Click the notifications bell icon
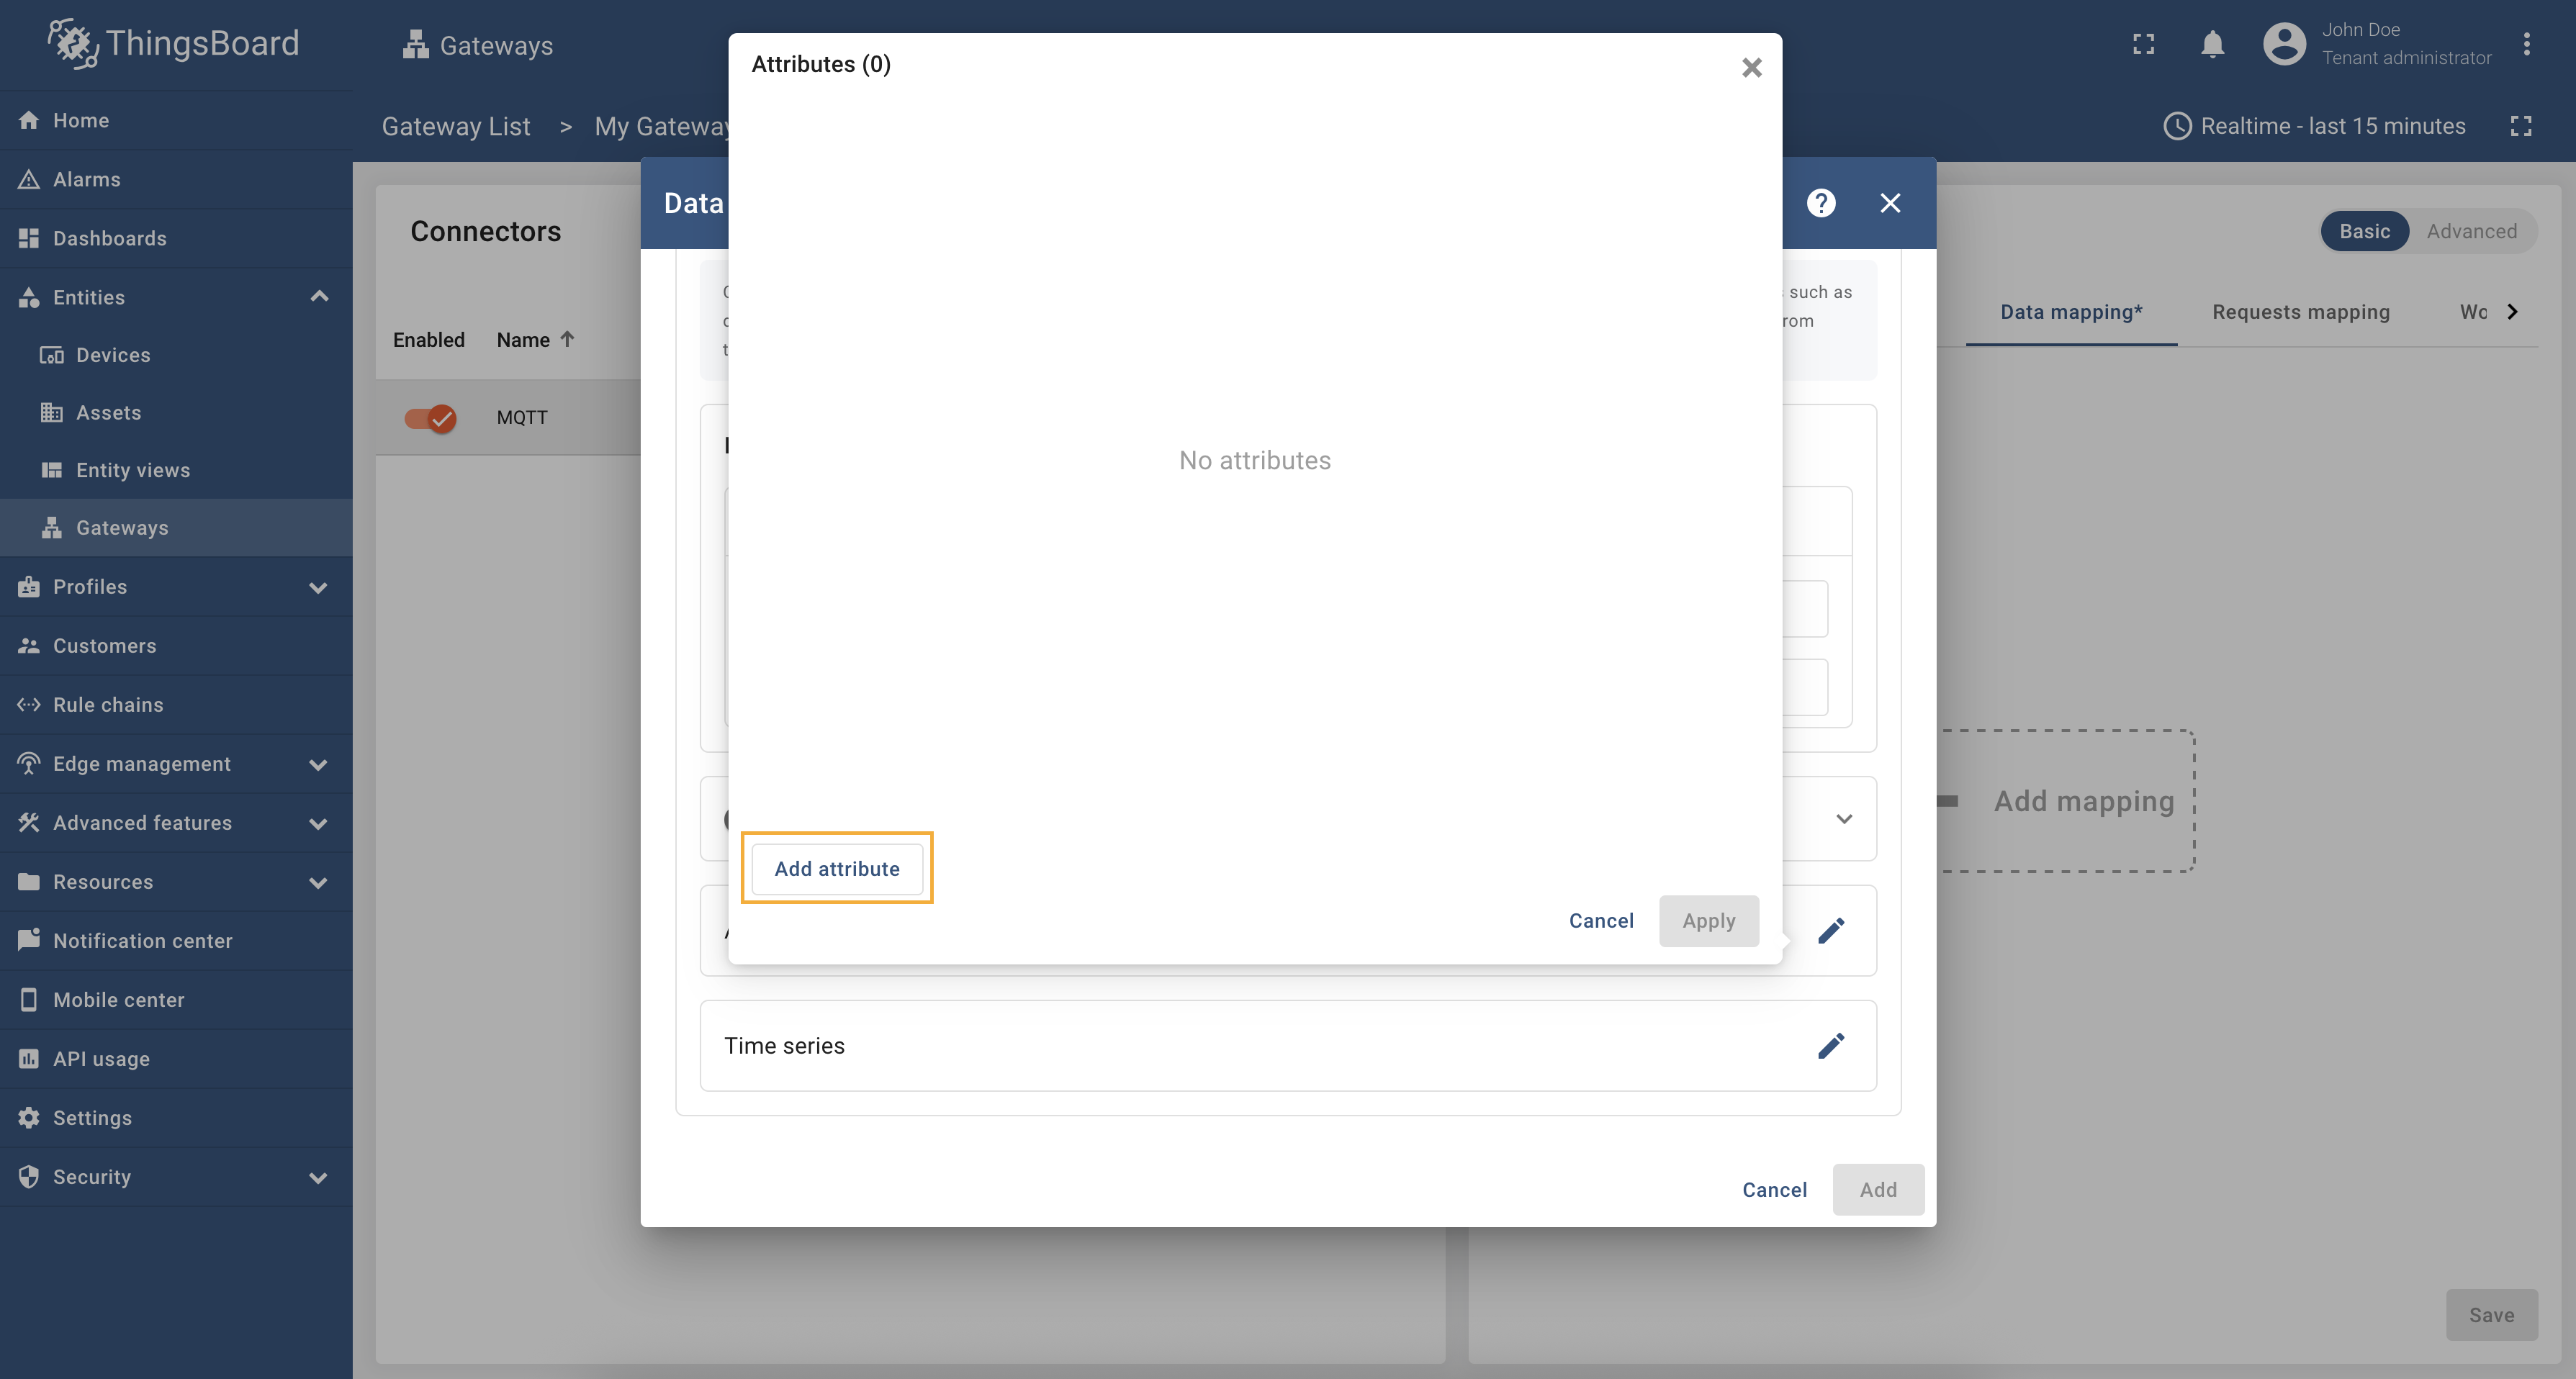Viewport: 2576px width, 1379px height. point(2212,44)
